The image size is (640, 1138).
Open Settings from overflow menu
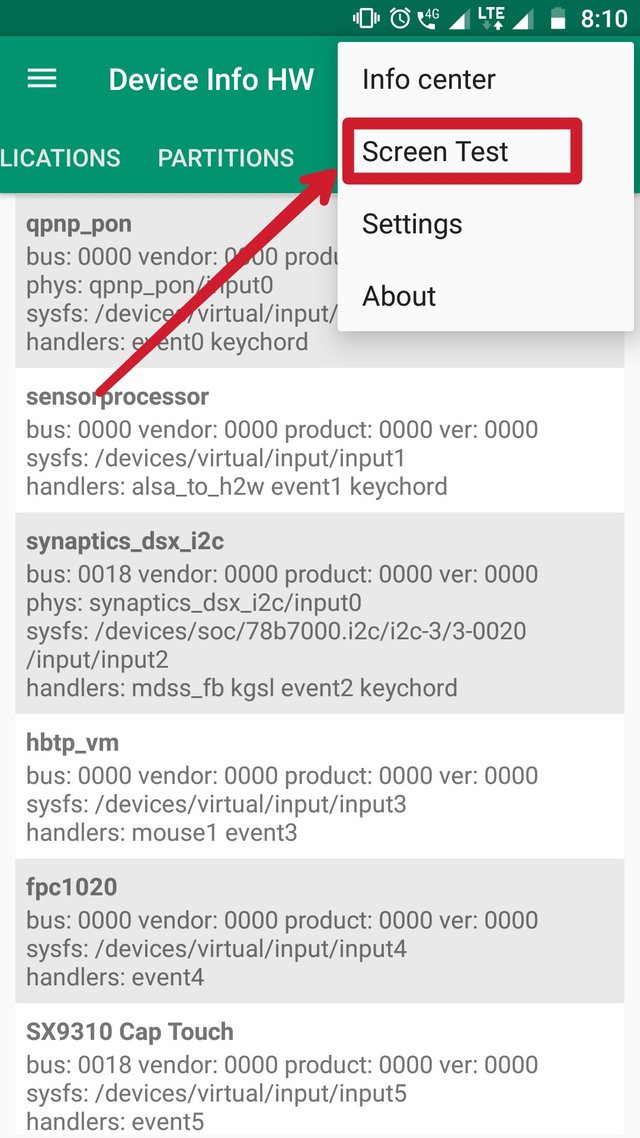412,224
